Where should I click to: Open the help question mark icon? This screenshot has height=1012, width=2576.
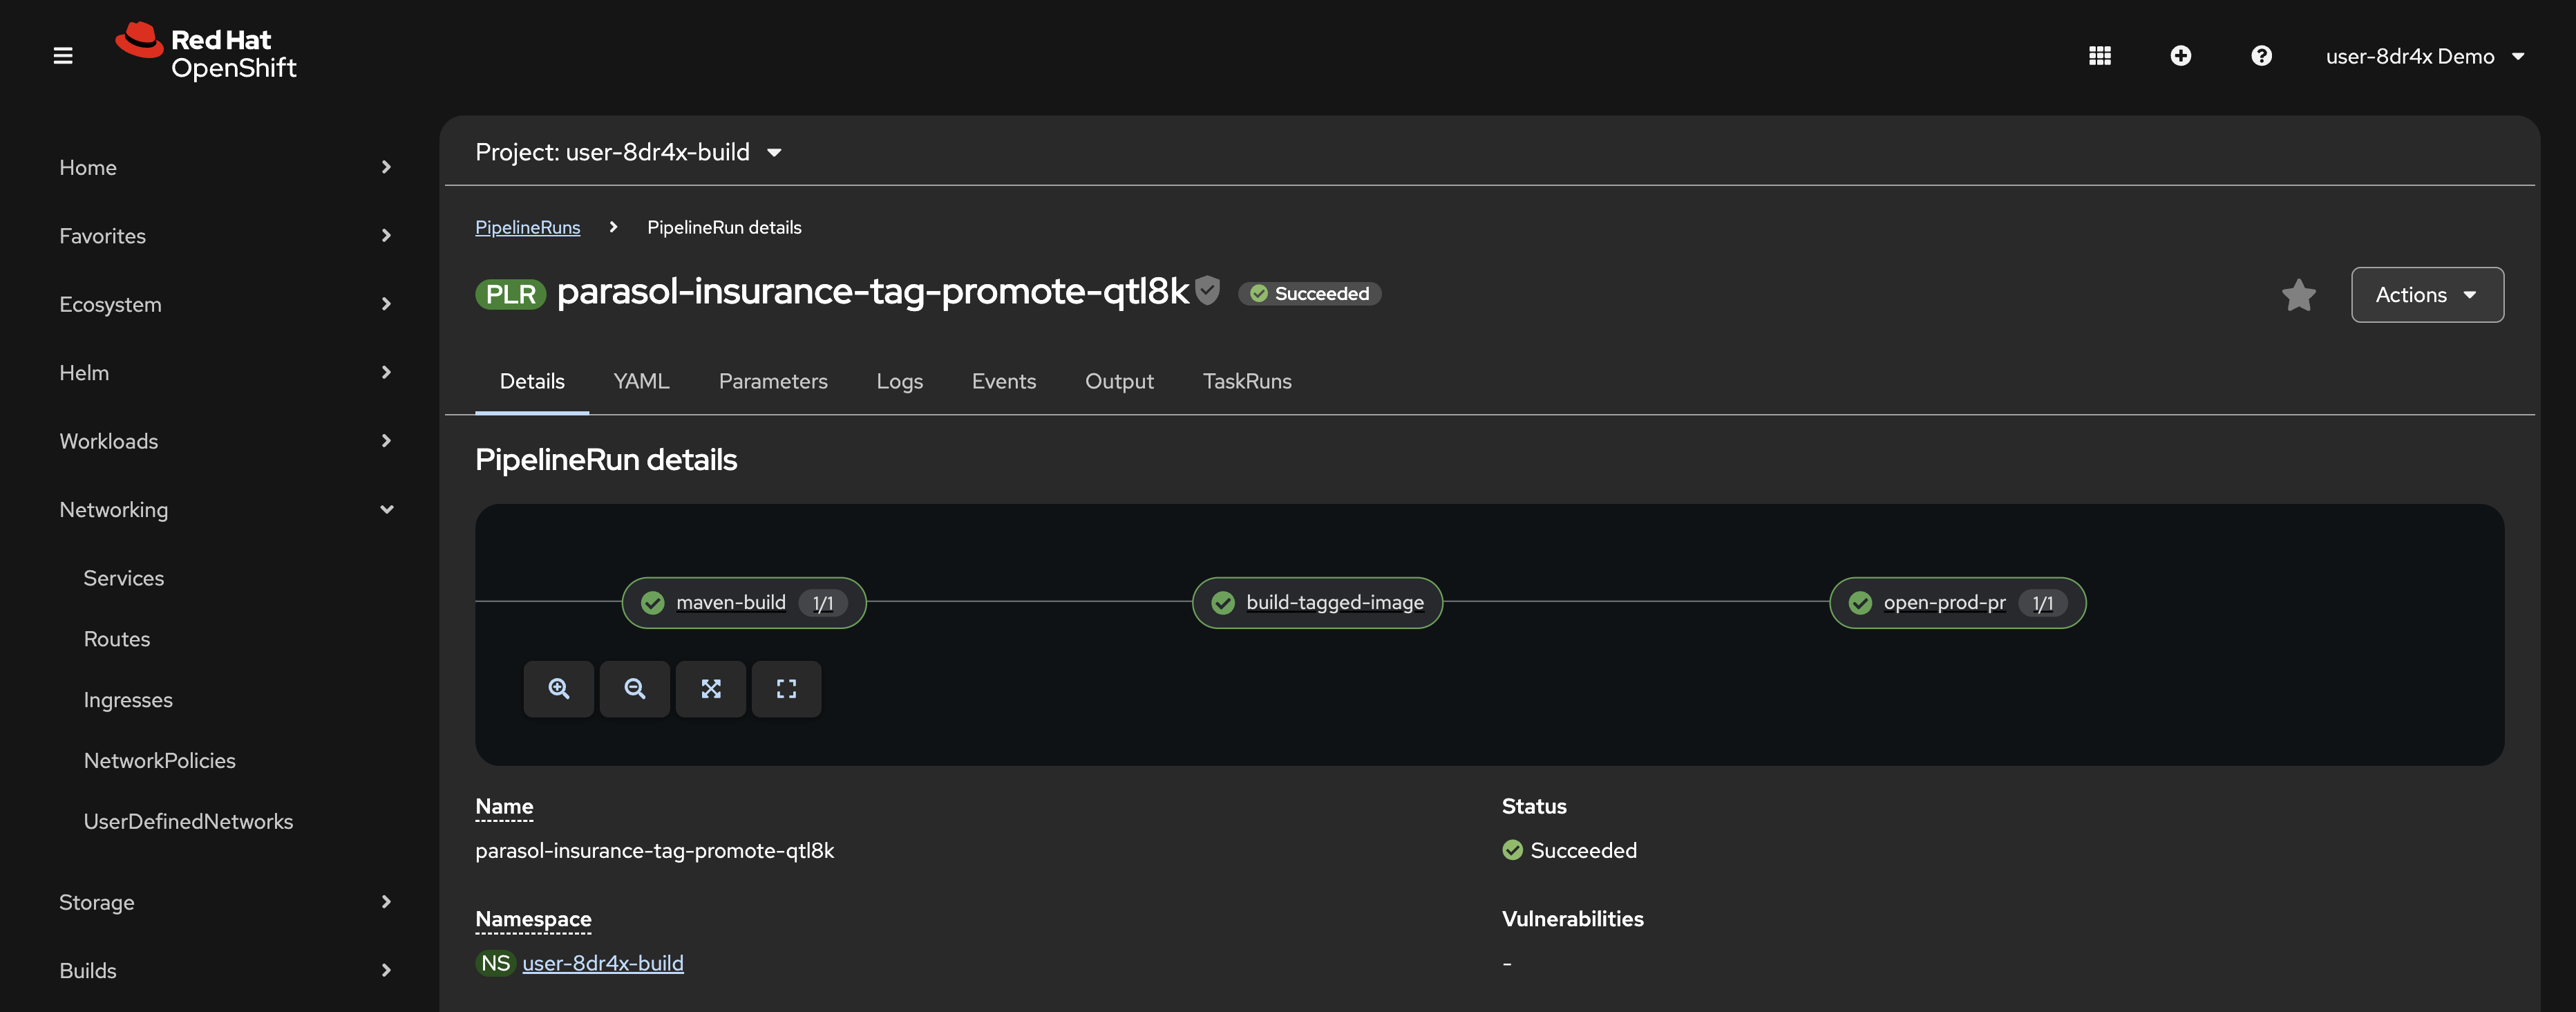click(x=2261, y=56)
